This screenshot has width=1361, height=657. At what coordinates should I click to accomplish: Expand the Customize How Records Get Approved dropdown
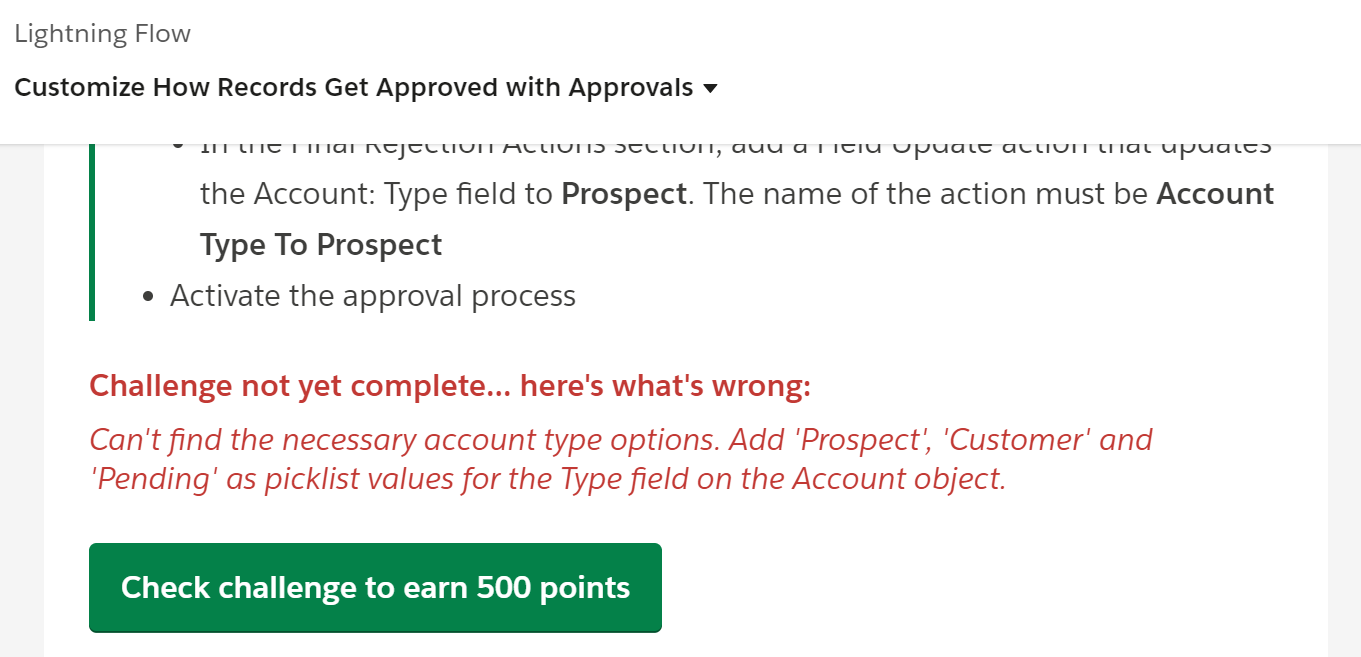click(x=354, y=88)
